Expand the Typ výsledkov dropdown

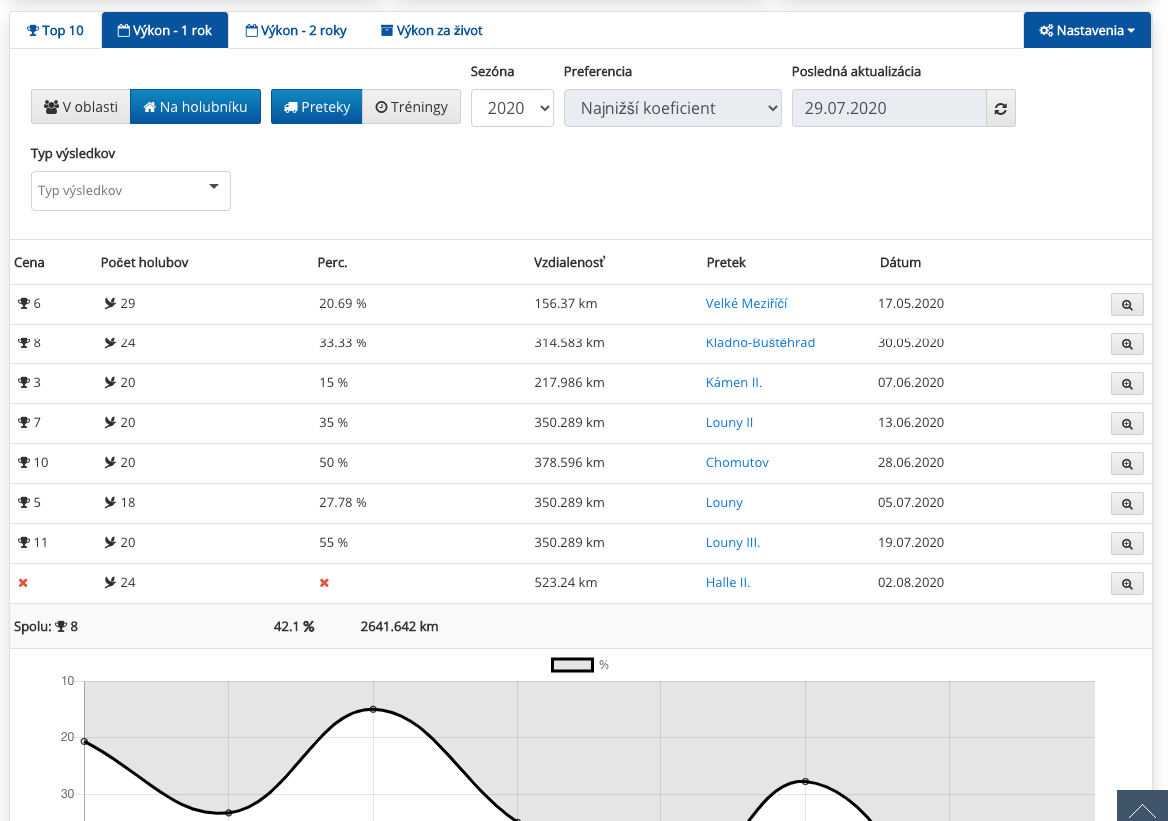130,191
